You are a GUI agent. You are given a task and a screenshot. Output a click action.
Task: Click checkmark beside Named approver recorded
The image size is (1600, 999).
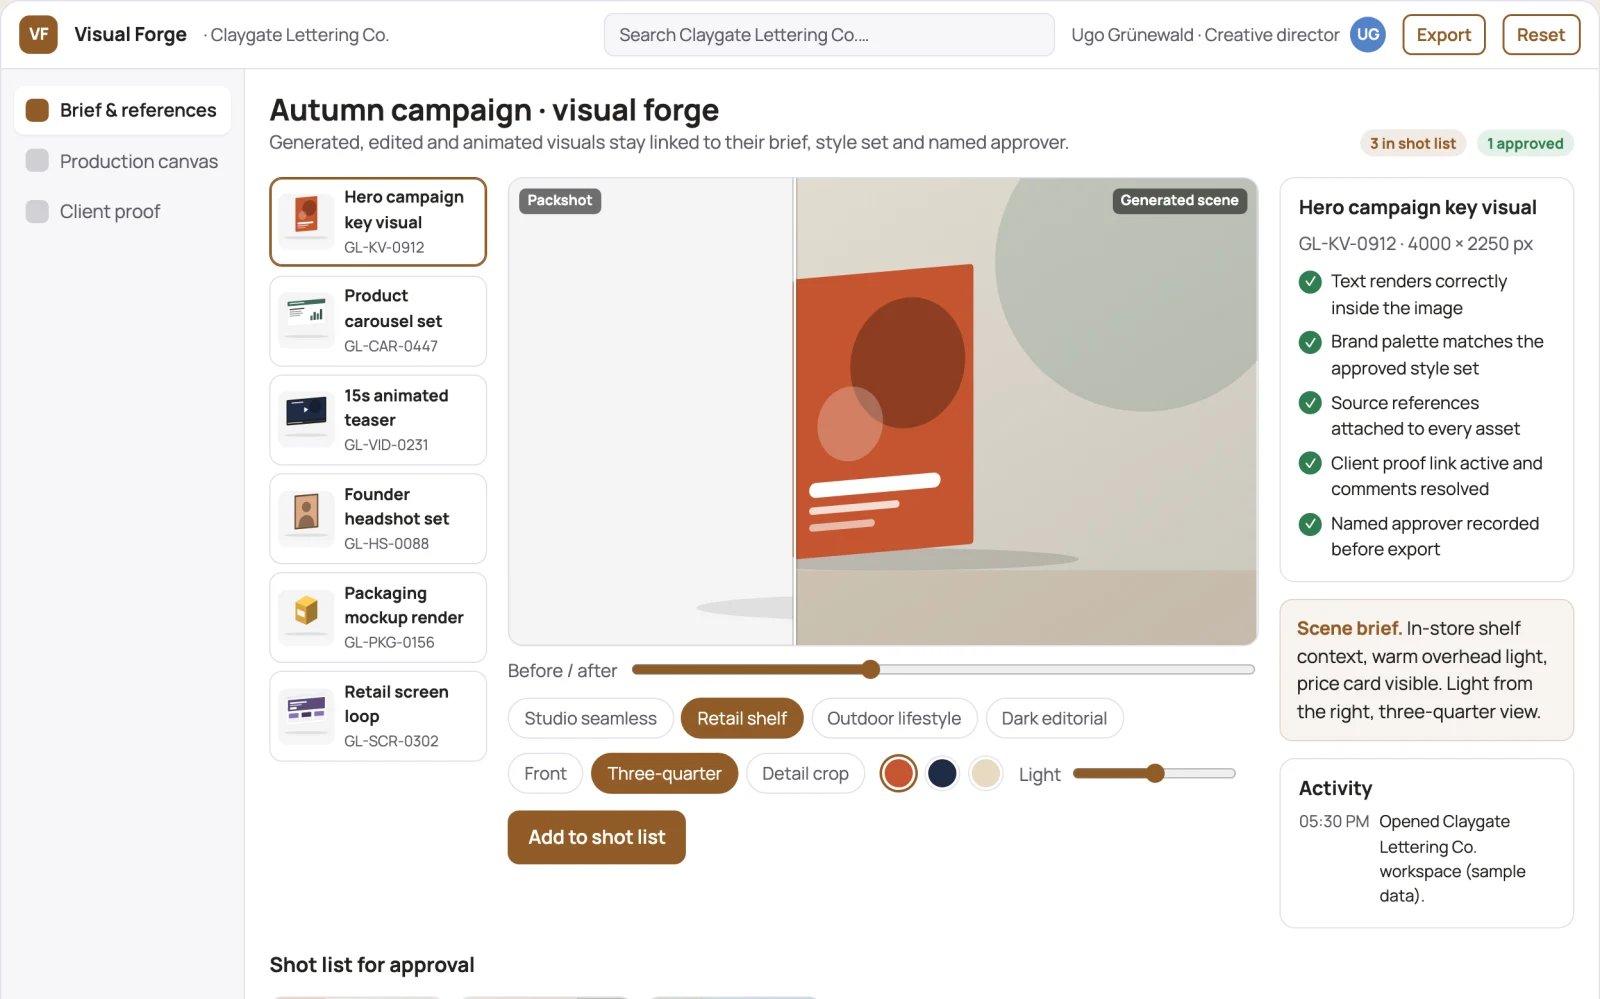point(1310,524)
